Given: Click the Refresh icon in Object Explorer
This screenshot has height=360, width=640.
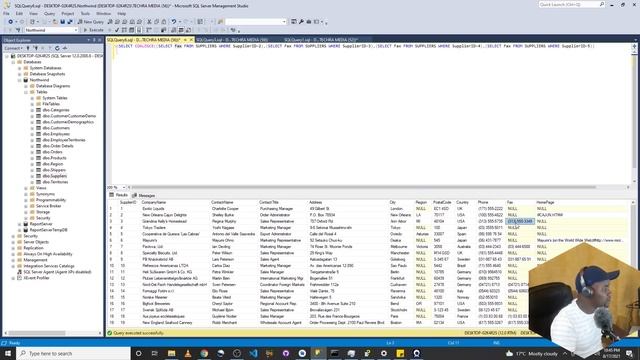Looking at the screenshot, I should (x=57, y=48).
